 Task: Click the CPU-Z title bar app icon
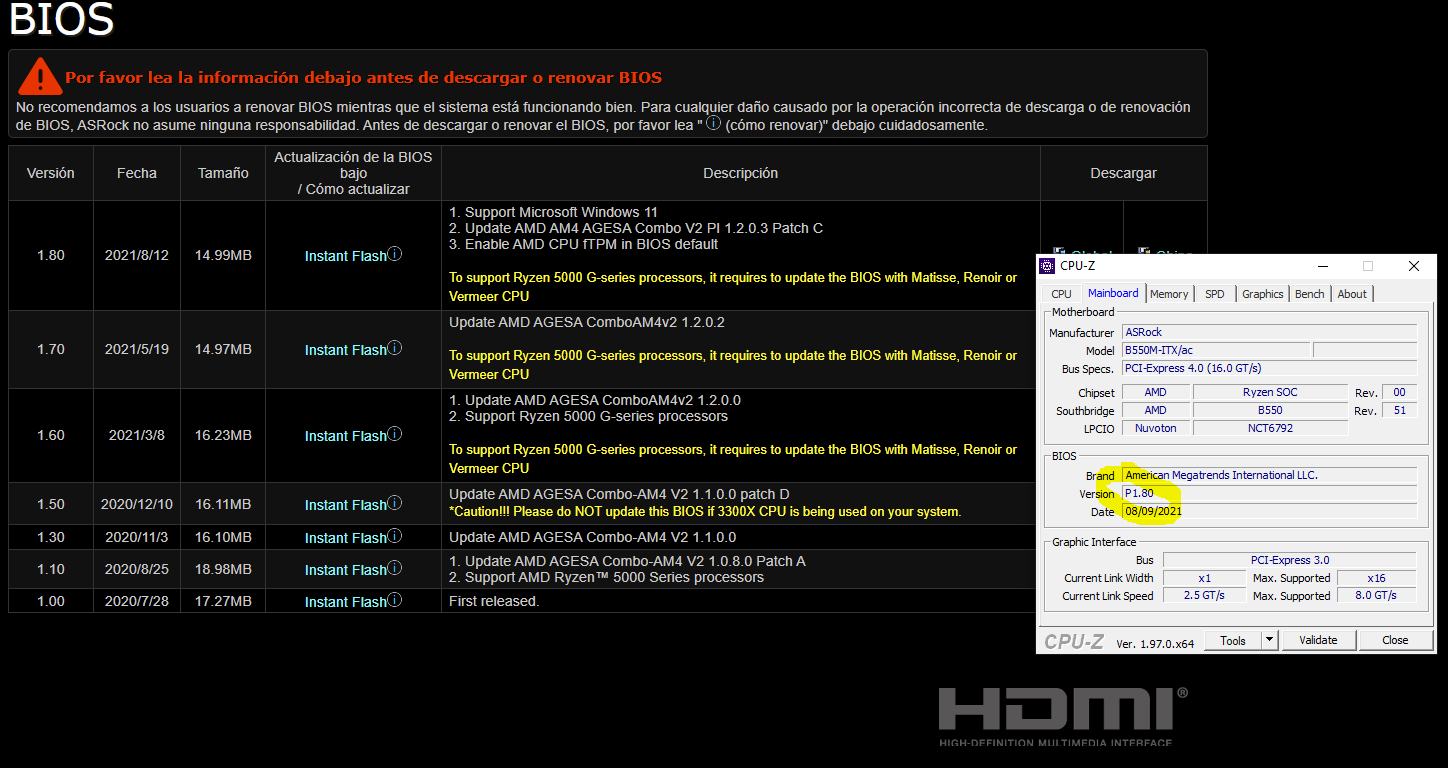[x=1047, y=266]
